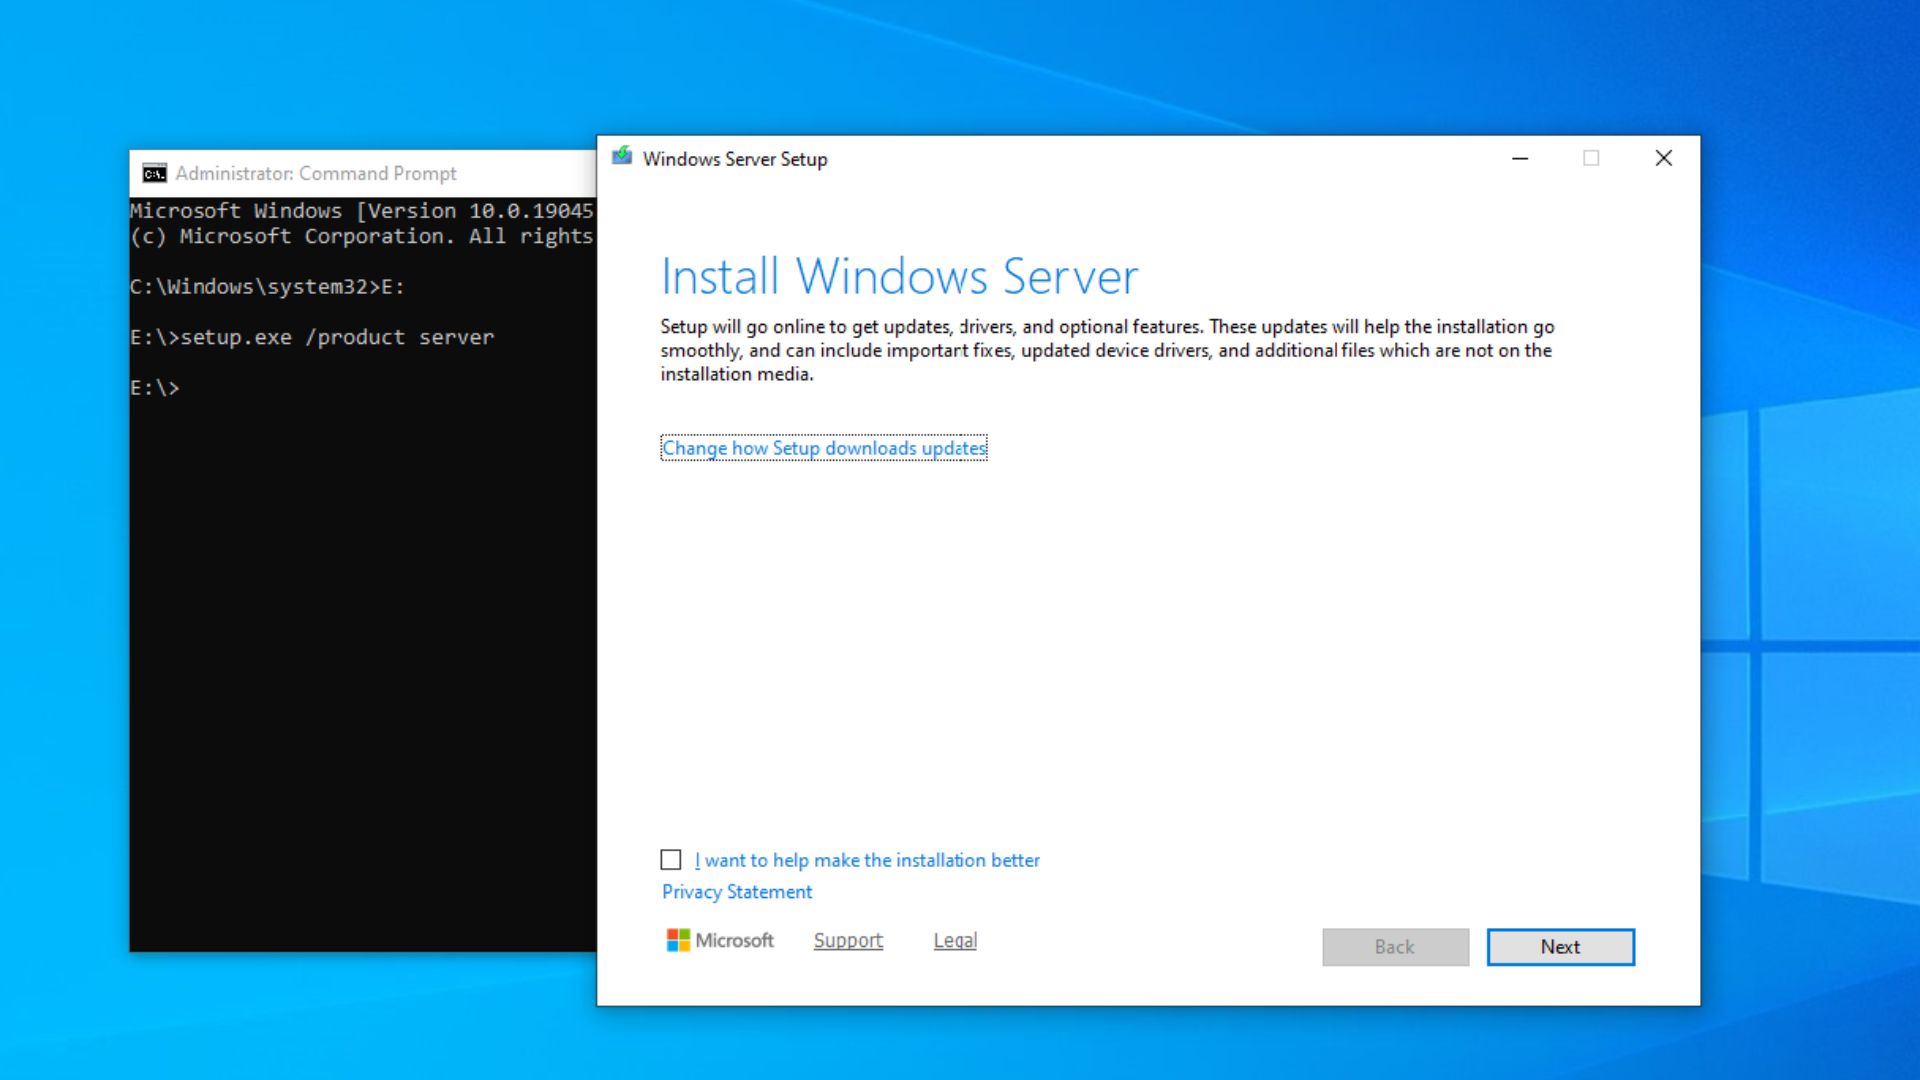
Task: Maximize the Windows Server Setup window
Action: (1592, 158)
